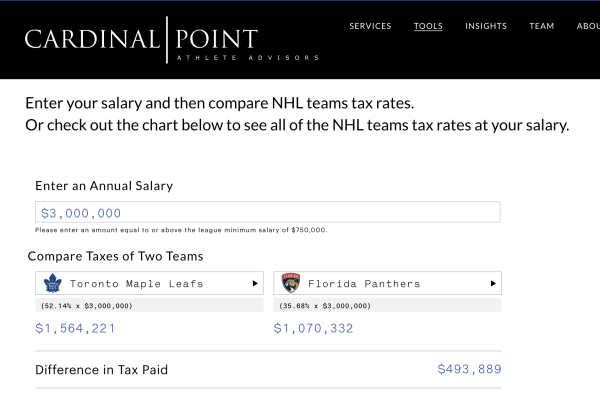Click the $1,564,221 Toronto tax amount

click(76, 328)
